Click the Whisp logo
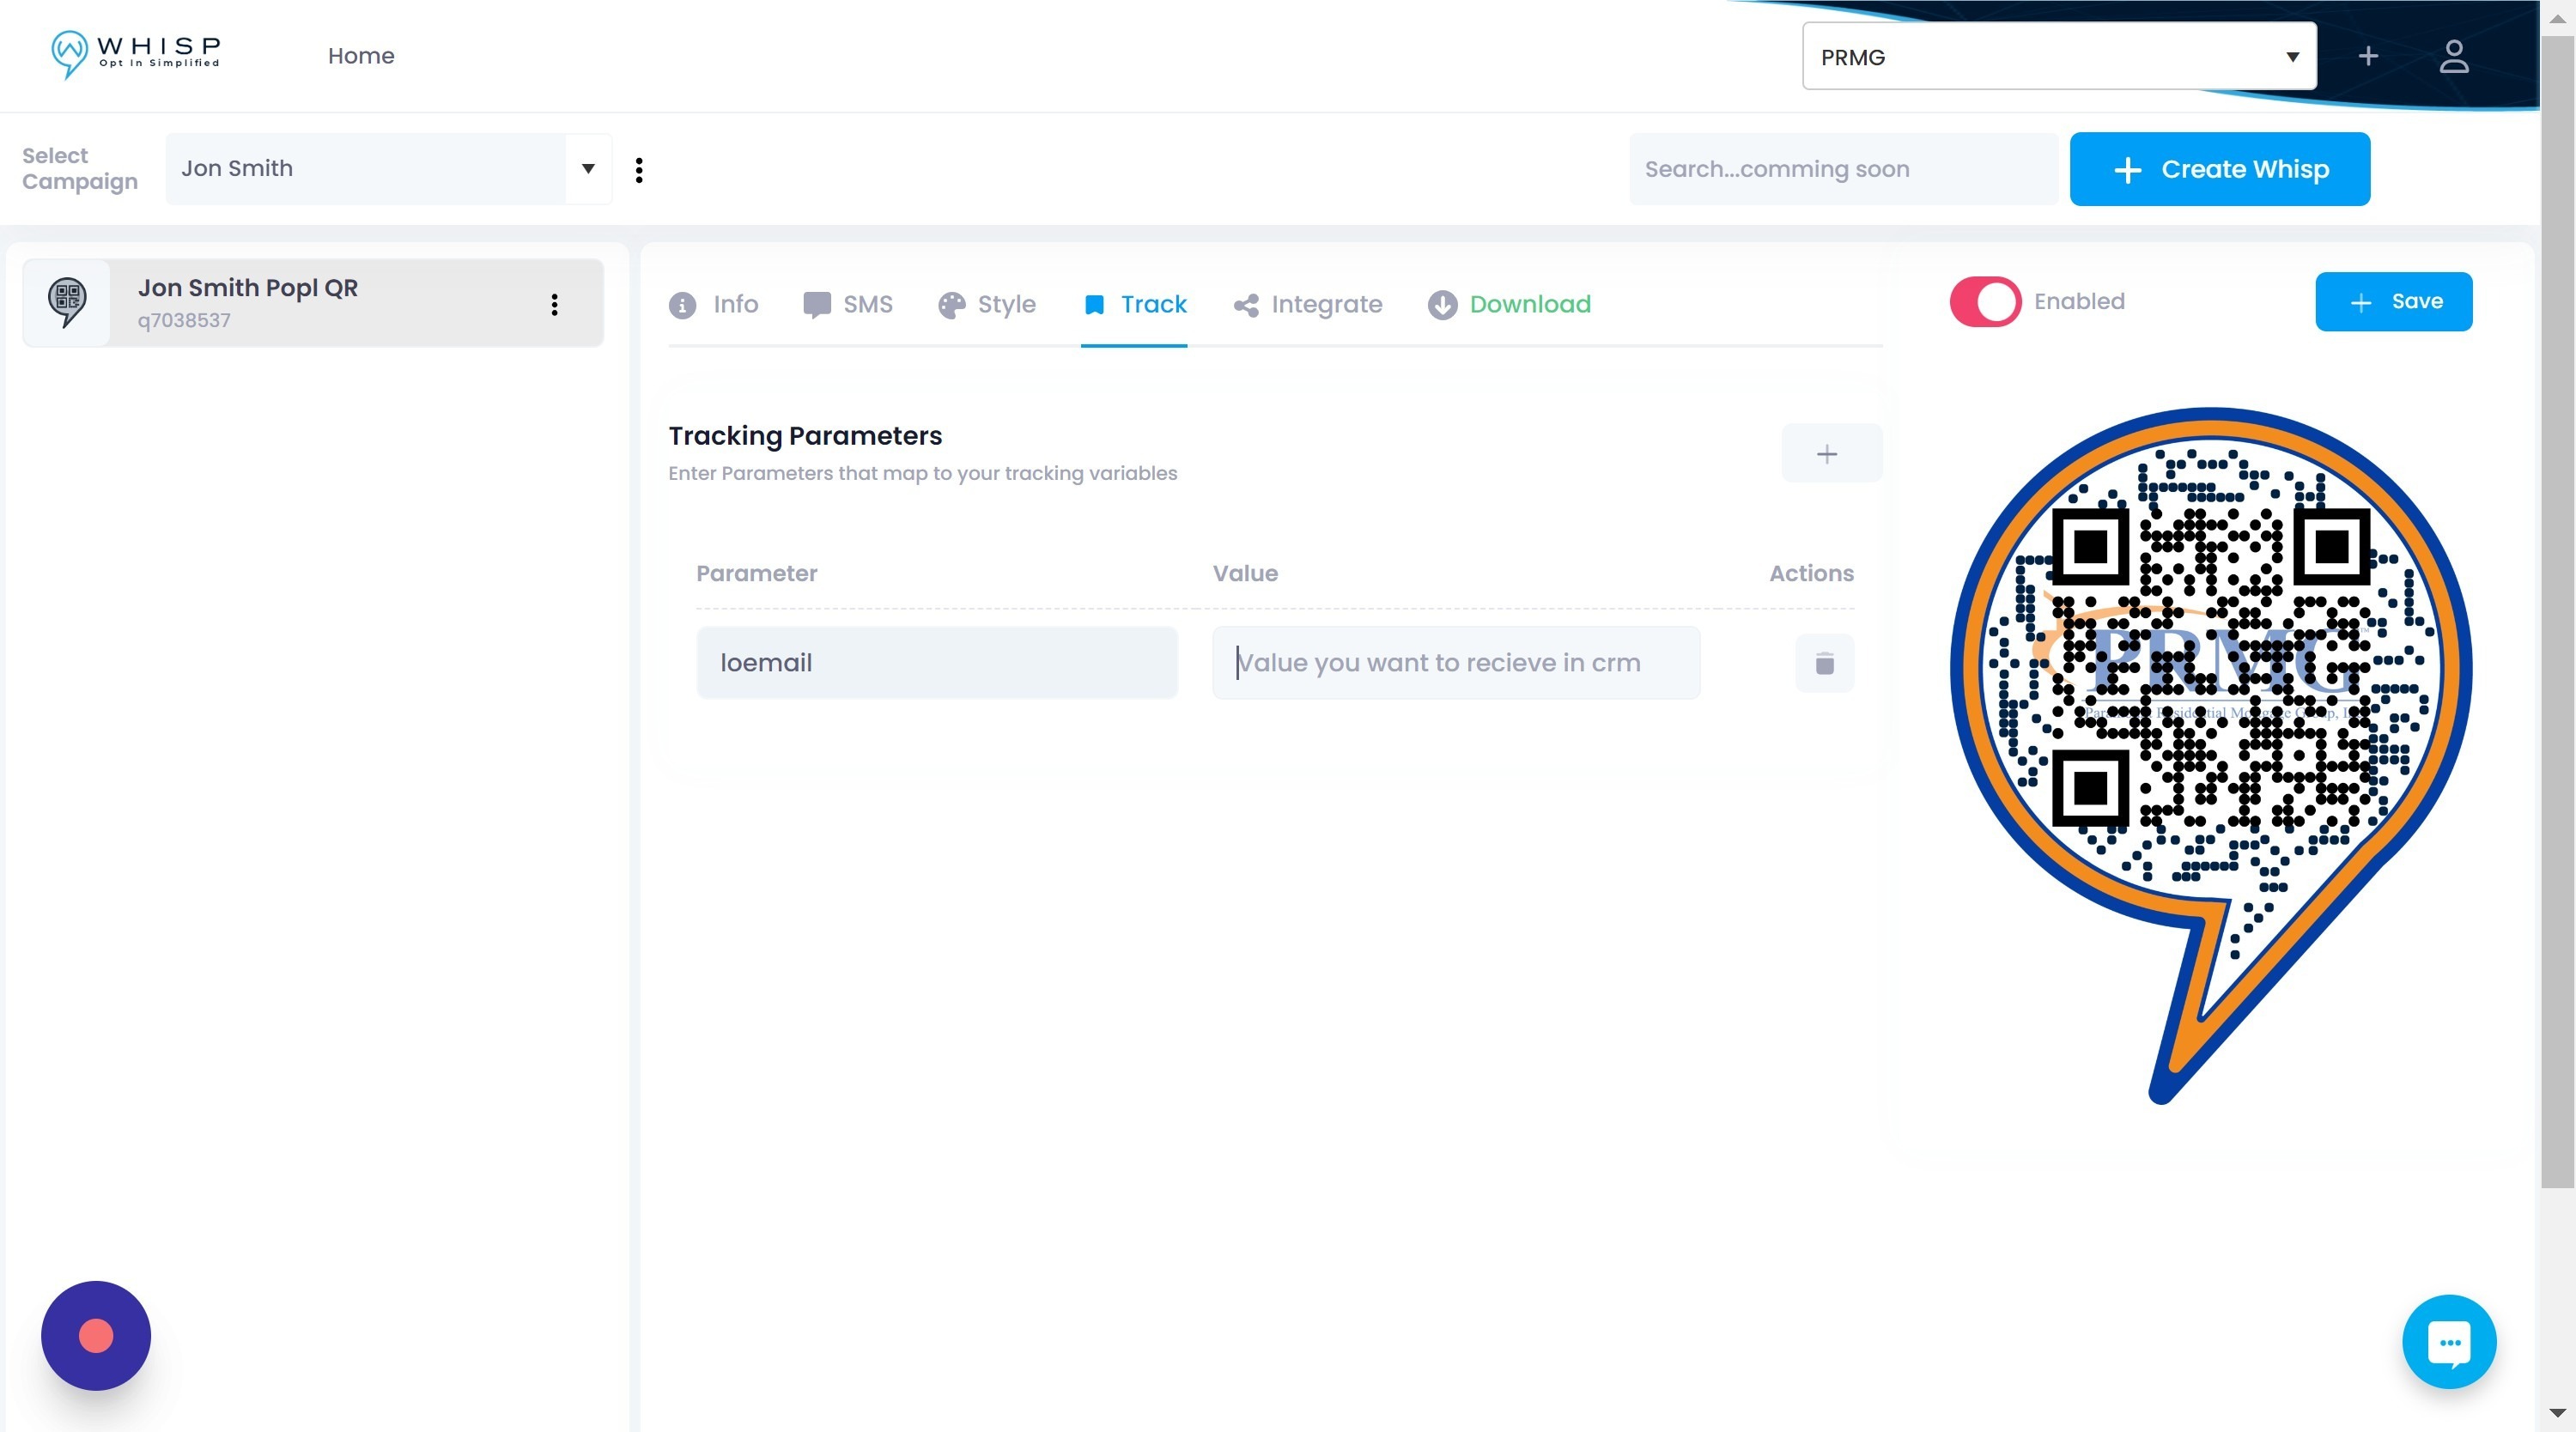Viewport: 2576px width, 1432px height. click(136, 54)
